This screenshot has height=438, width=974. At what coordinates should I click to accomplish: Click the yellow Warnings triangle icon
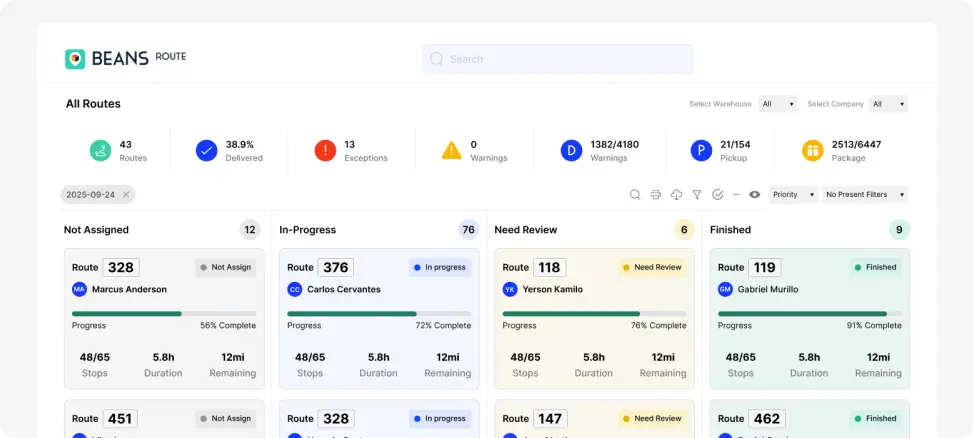pos(452,151)
